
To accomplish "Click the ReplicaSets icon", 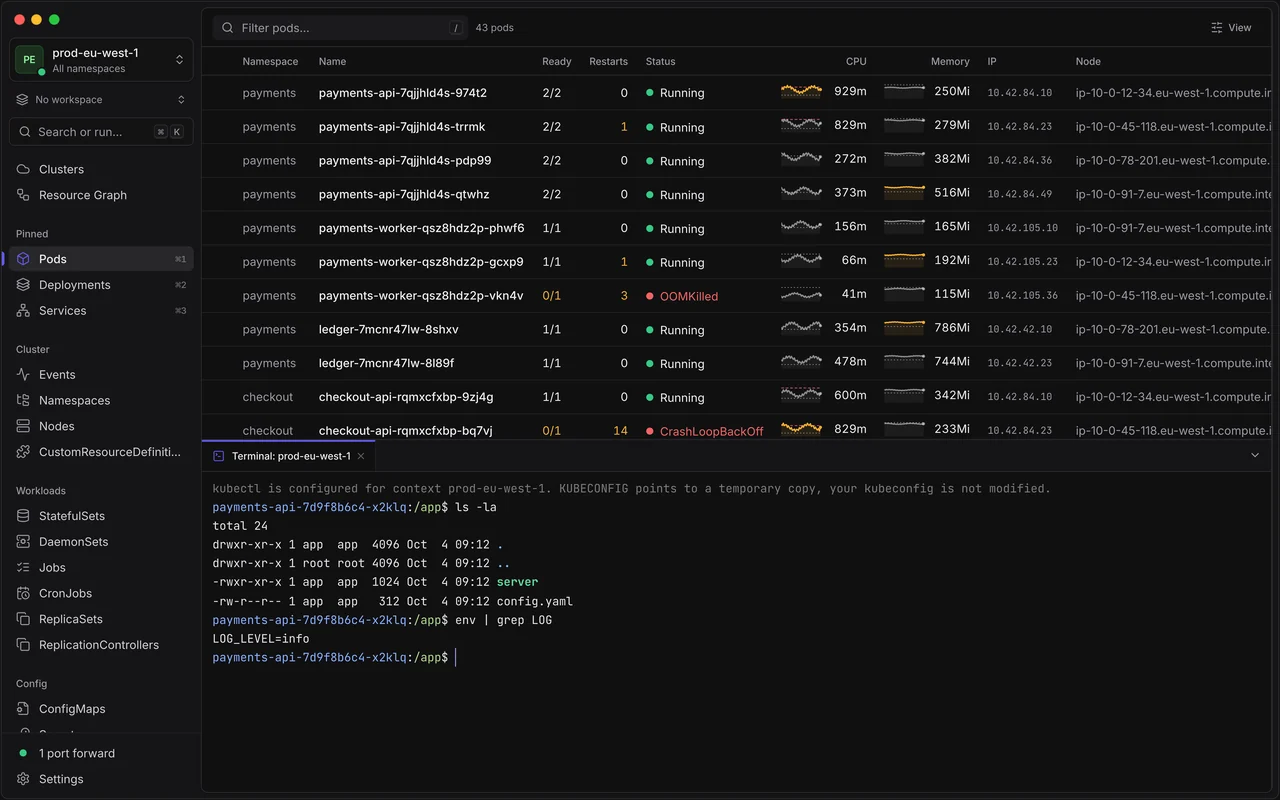I will 23,619.
